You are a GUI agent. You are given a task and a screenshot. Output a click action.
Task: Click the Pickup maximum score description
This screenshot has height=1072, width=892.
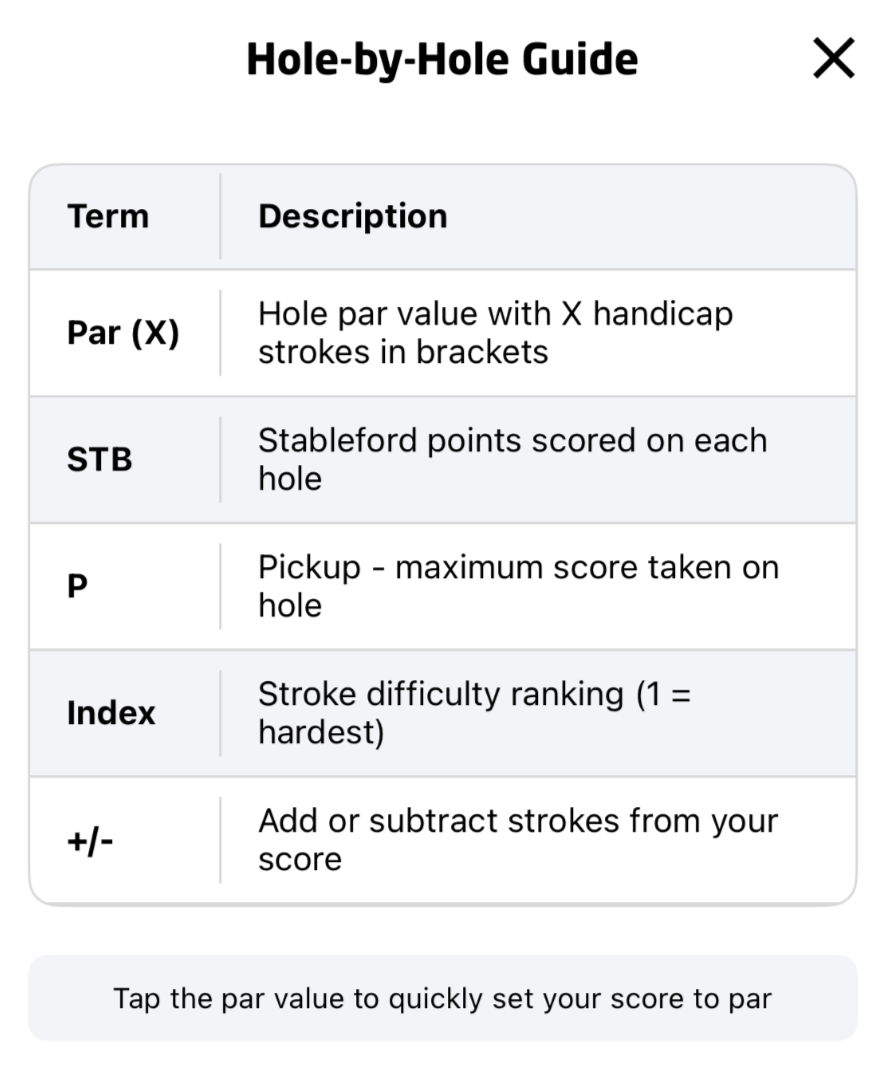(518, 586)
